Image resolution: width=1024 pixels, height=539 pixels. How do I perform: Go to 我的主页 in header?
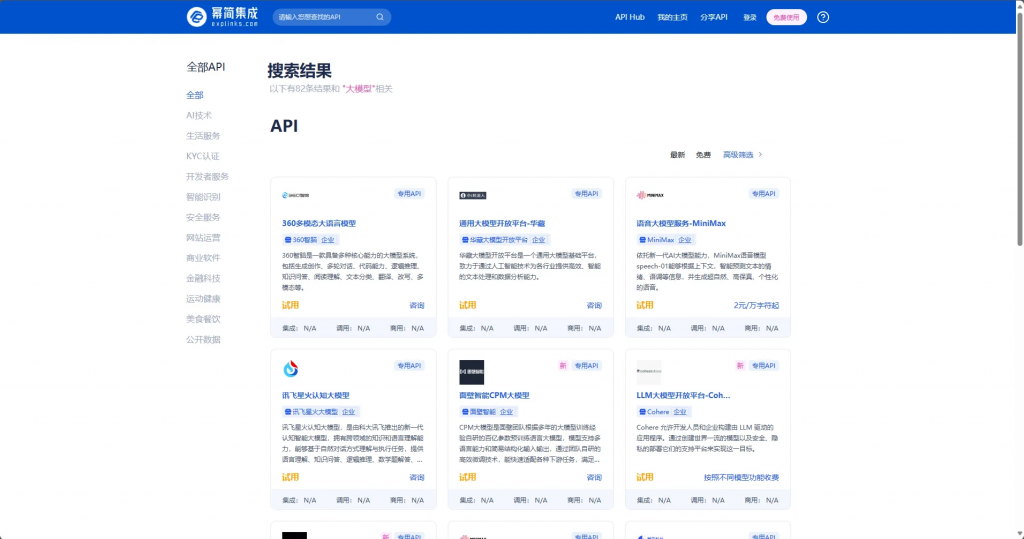coord(672,17)
